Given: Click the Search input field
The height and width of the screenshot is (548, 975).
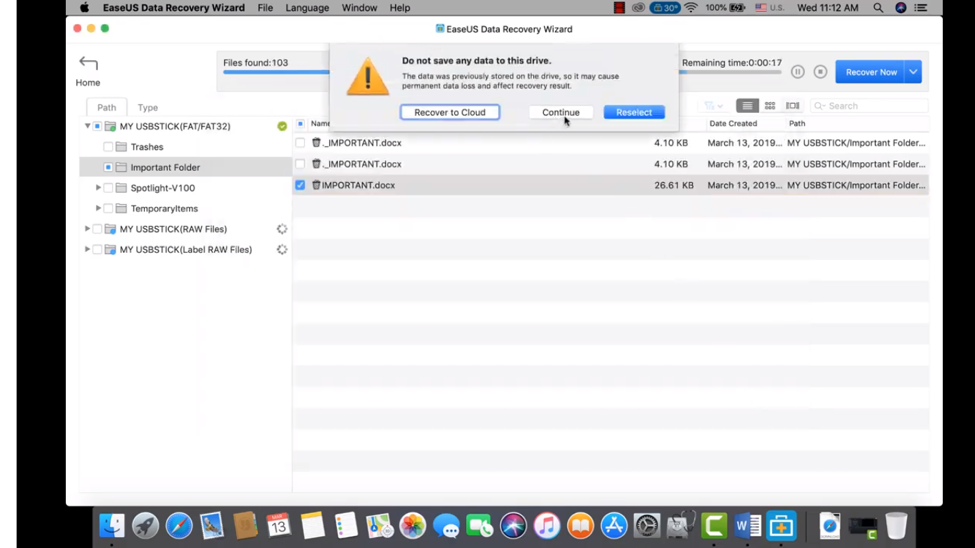Looking at the screenshot, I should (869, 106).
